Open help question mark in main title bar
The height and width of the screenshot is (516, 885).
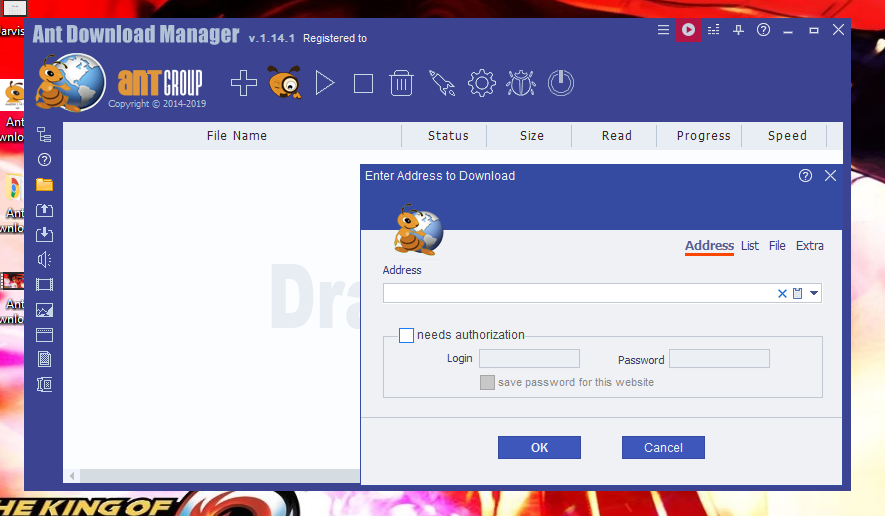763,29
